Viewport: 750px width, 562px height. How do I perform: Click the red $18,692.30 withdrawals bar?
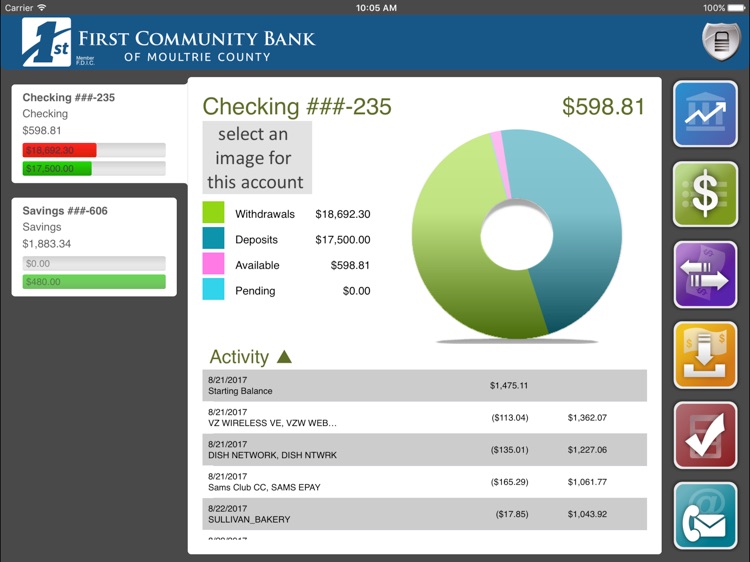pyautogui.click(x=59, y=150)
